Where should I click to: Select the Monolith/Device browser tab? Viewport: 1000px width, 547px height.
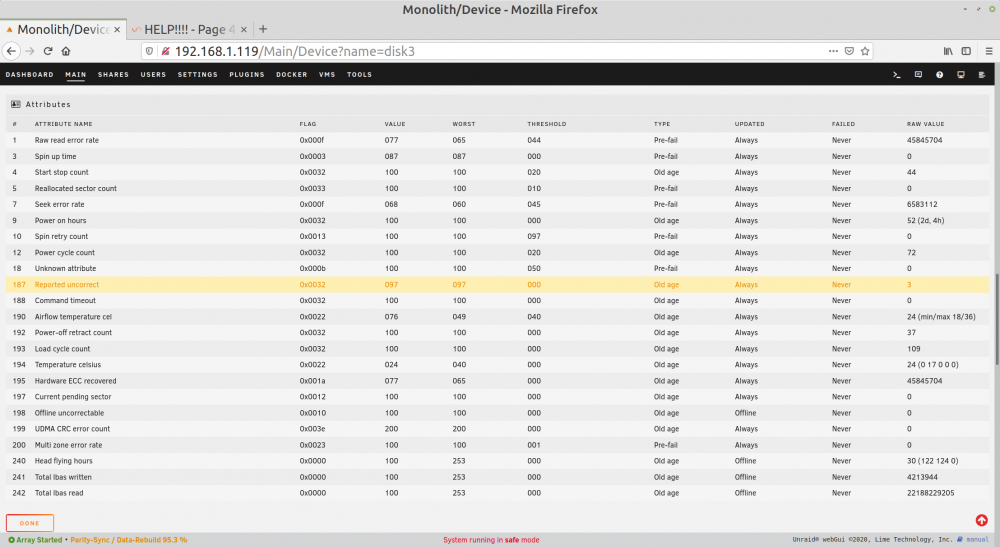[63, 29]
